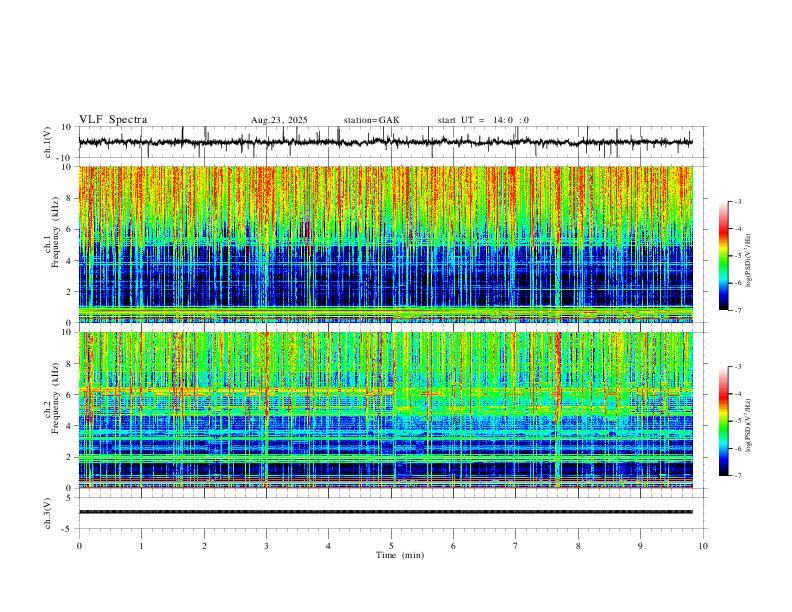The height and width of the screenshot is (612, 792).
Task: Click the ch.2 colorbar "-7" tick value
Action: [738, 476]
